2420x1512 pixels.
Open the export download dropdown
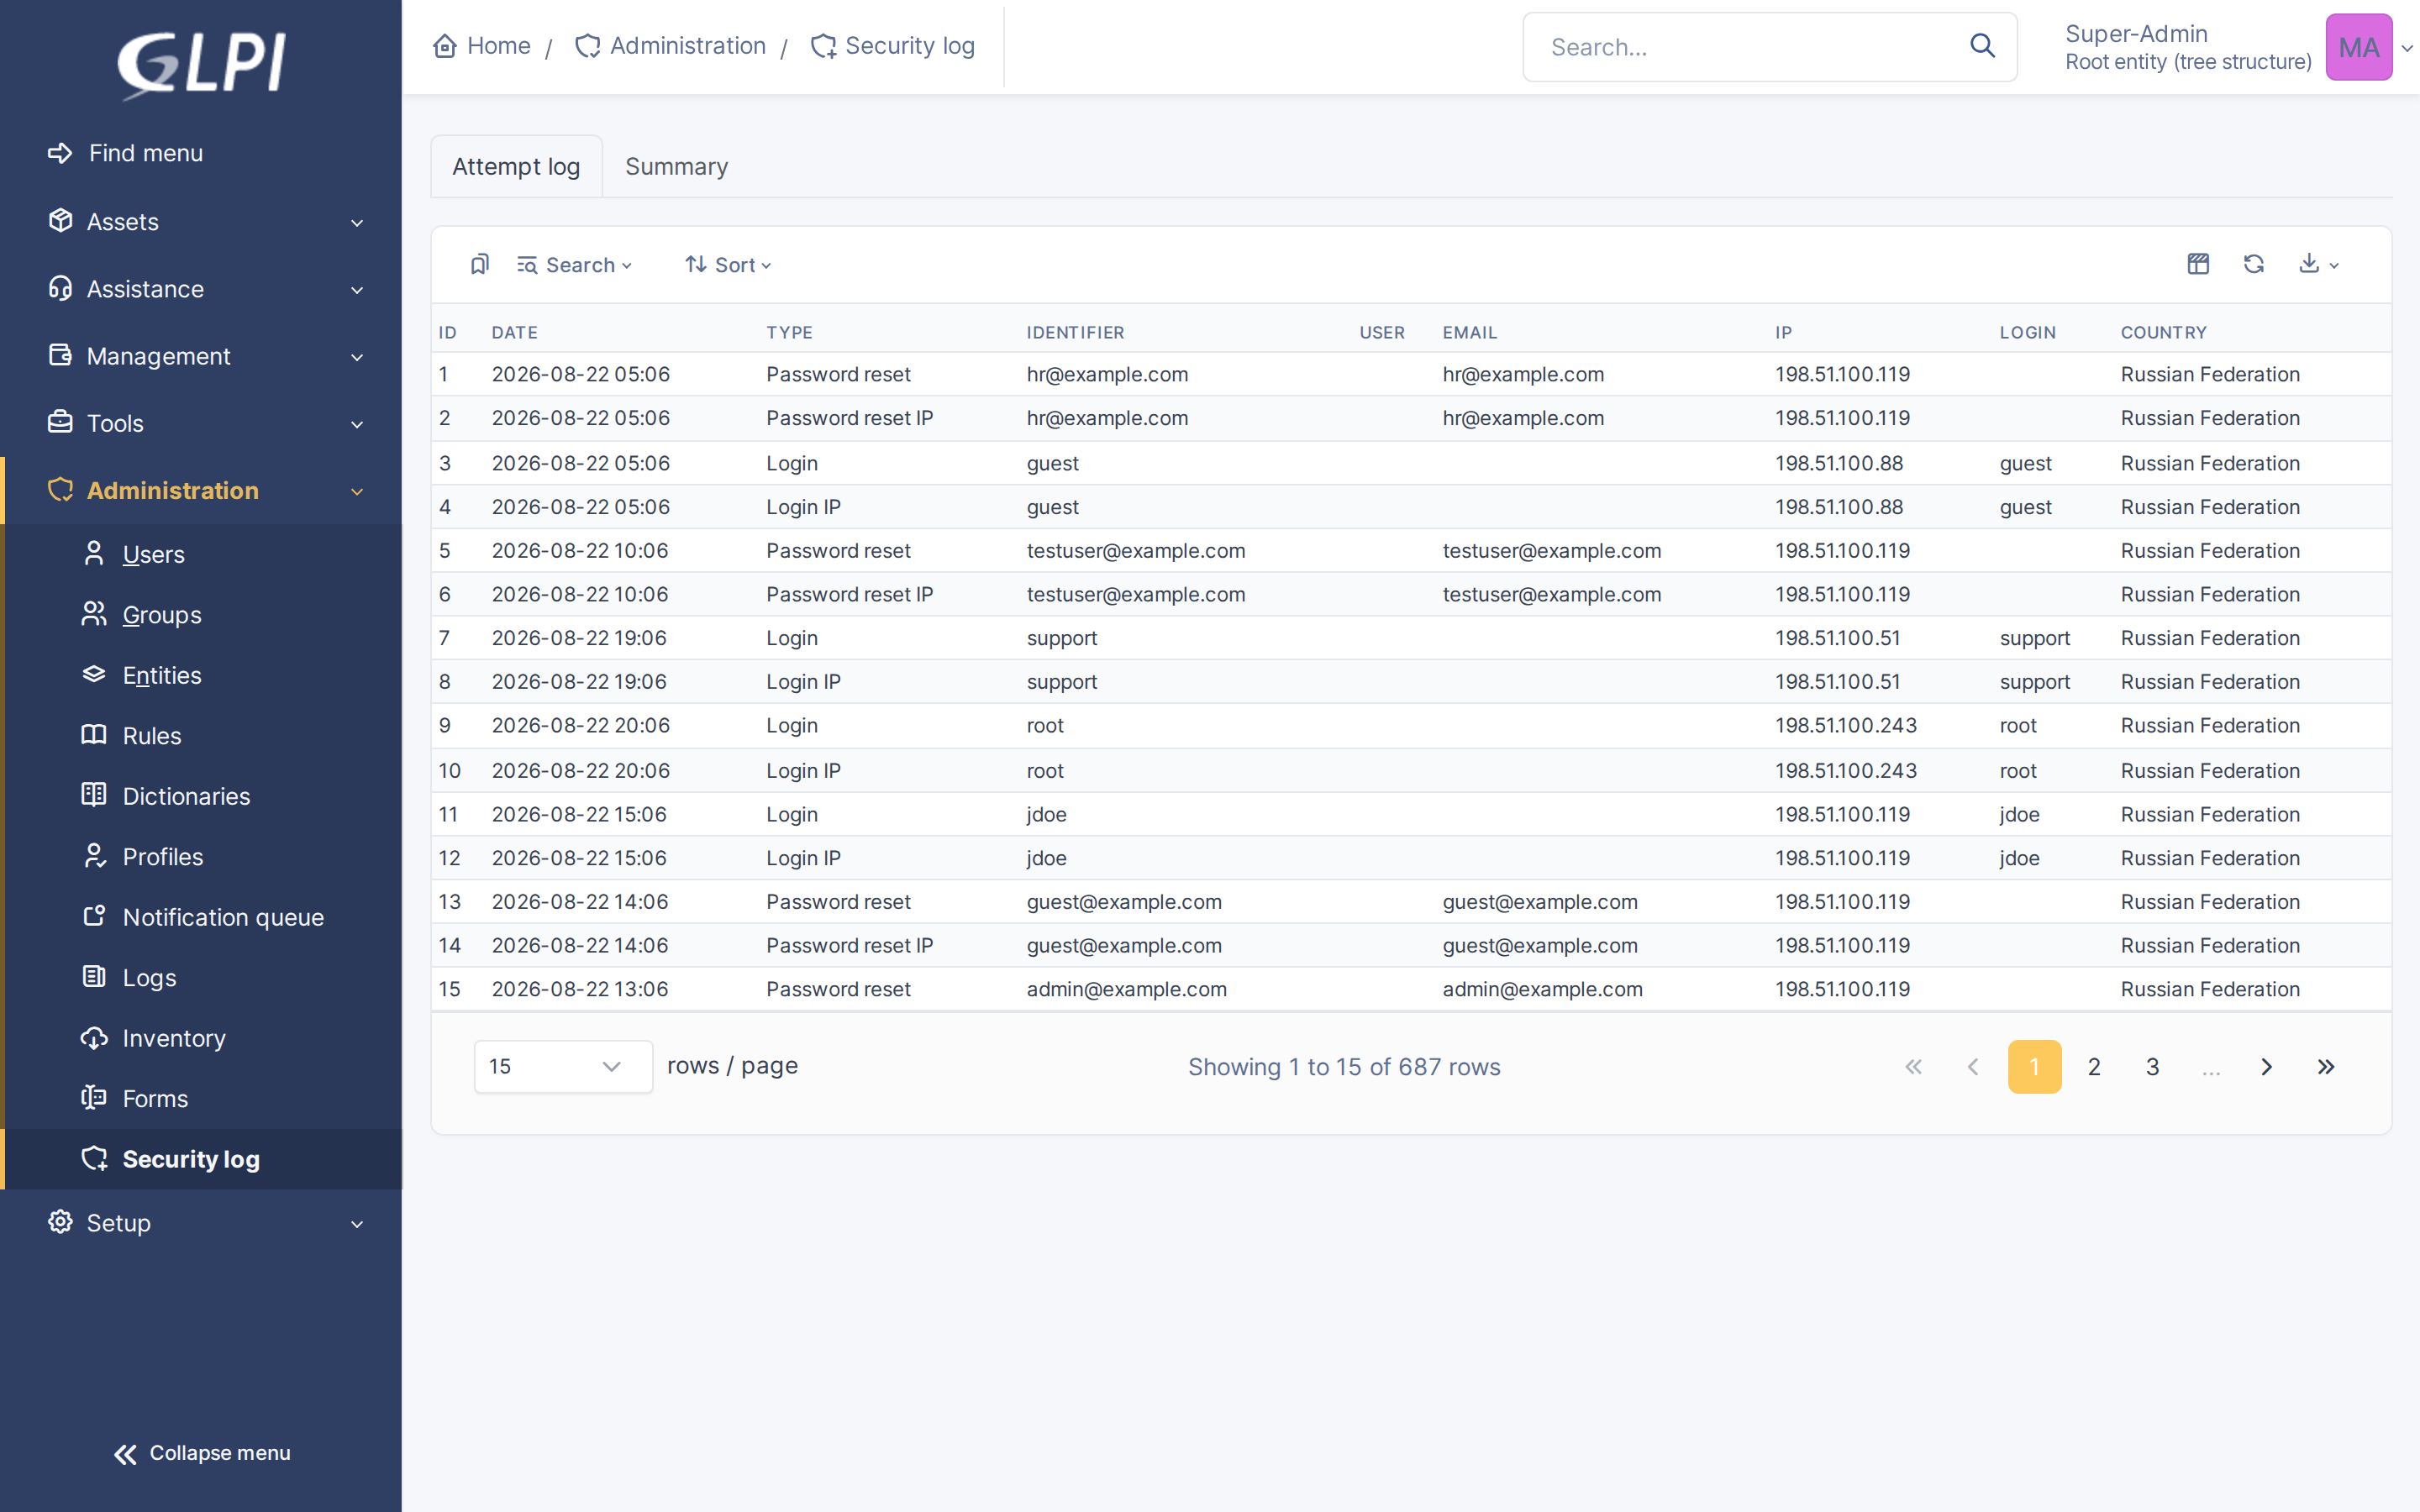2318,264
